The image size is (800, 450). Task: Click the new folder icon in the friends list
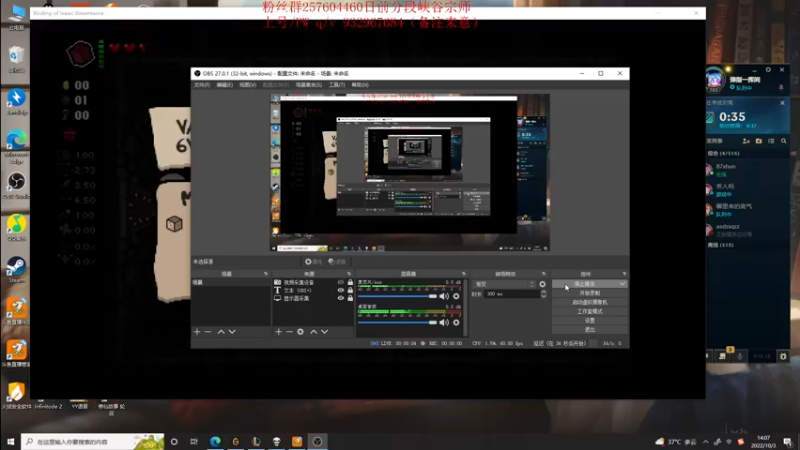(759, 141)
